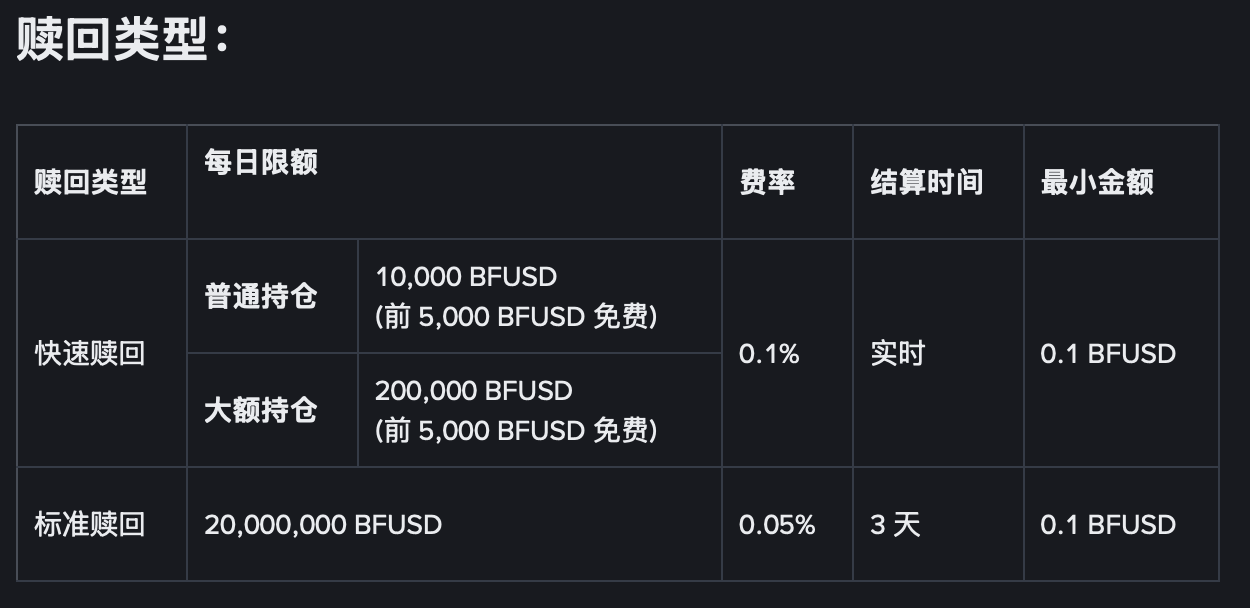Click the free-quota note under 200,000 BFUSD
The image size is (1250, 608).
click(x=516, y=431)
